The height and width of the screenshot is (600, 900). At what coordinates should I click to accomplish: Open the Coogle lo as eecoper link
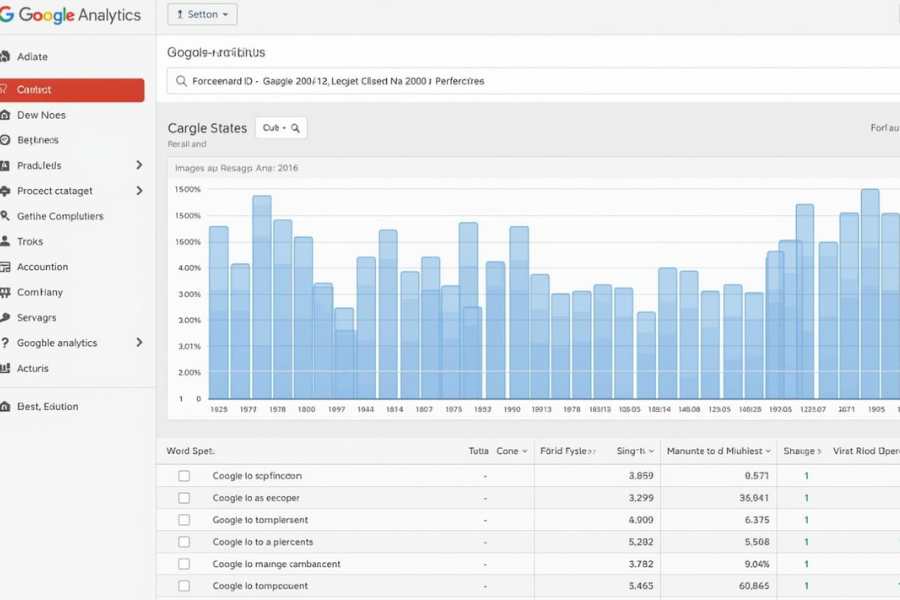click(256, 498)
